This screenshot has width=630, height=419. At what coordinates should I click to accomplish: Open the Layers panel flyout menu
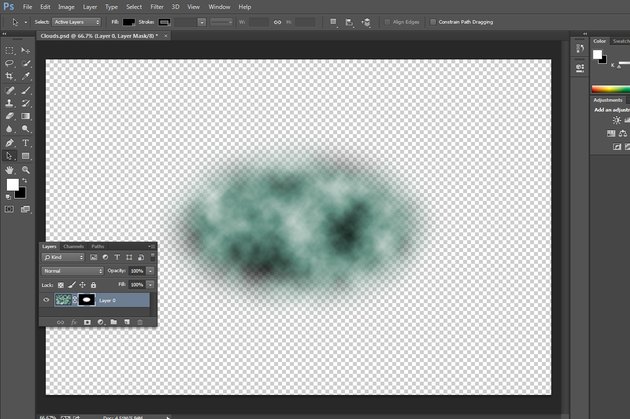151,246
